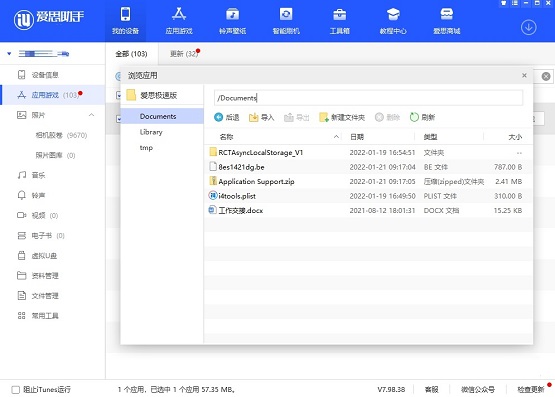Viewport: 555px width, 397px height.
Task: Open the 教程中心 tutorial icon
Action: pyautogui.click(x=393, y=21)
